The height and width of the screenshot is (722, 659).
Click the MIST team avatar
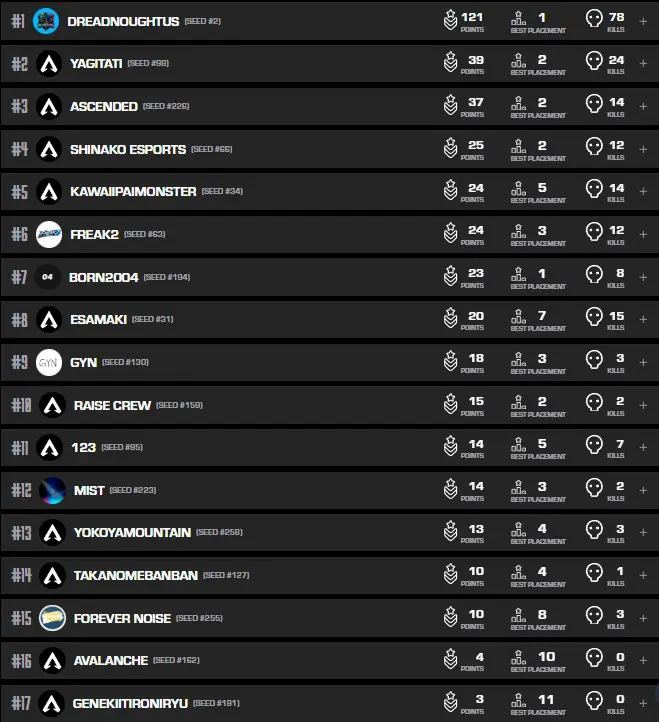(x=53, y=490)
